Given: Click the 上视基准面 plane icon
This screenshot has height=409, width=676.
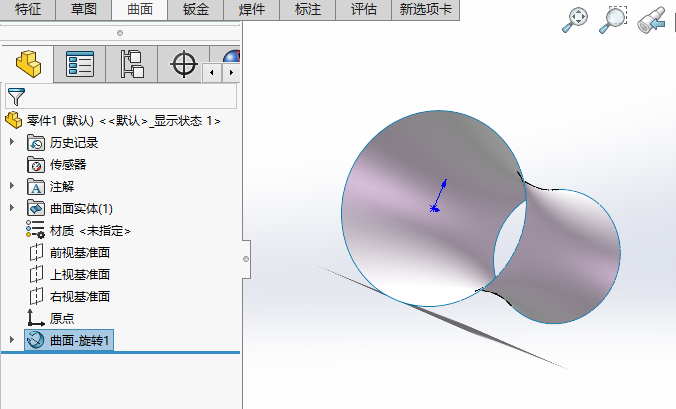Looking at the screenshot, I should pyautogui.click(x=36, y=275).
